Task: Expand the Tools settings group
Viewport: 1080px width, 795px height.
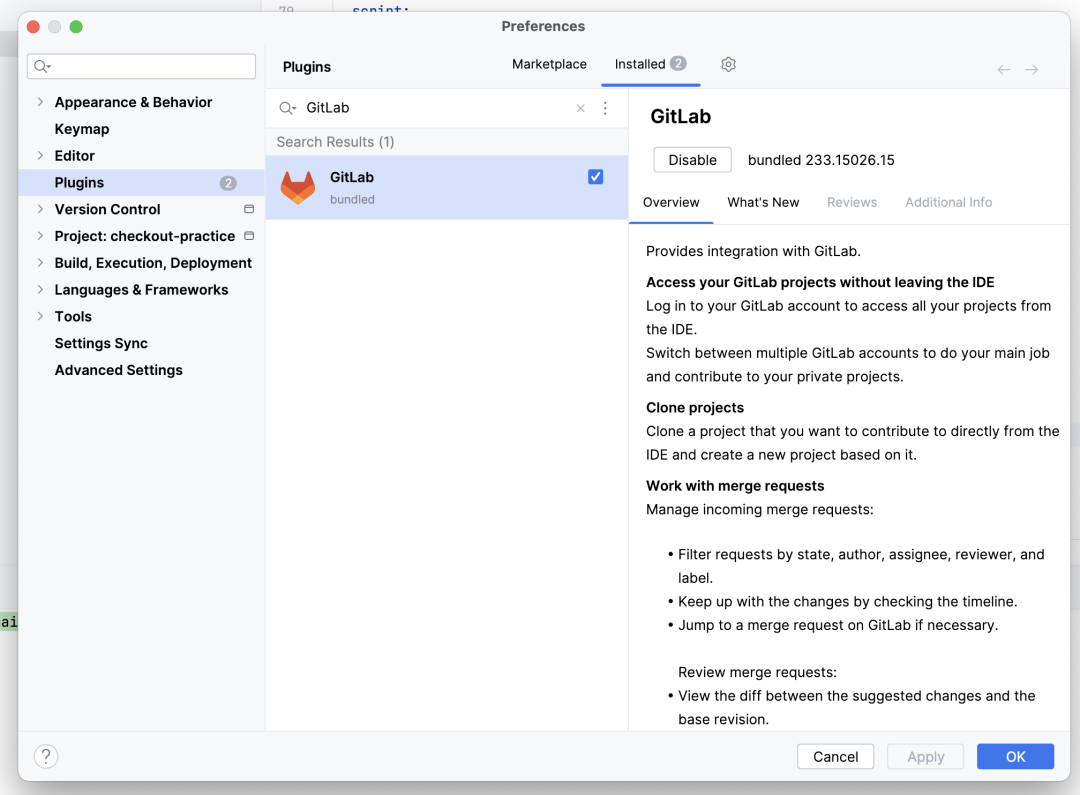Action: pos(40,316)
